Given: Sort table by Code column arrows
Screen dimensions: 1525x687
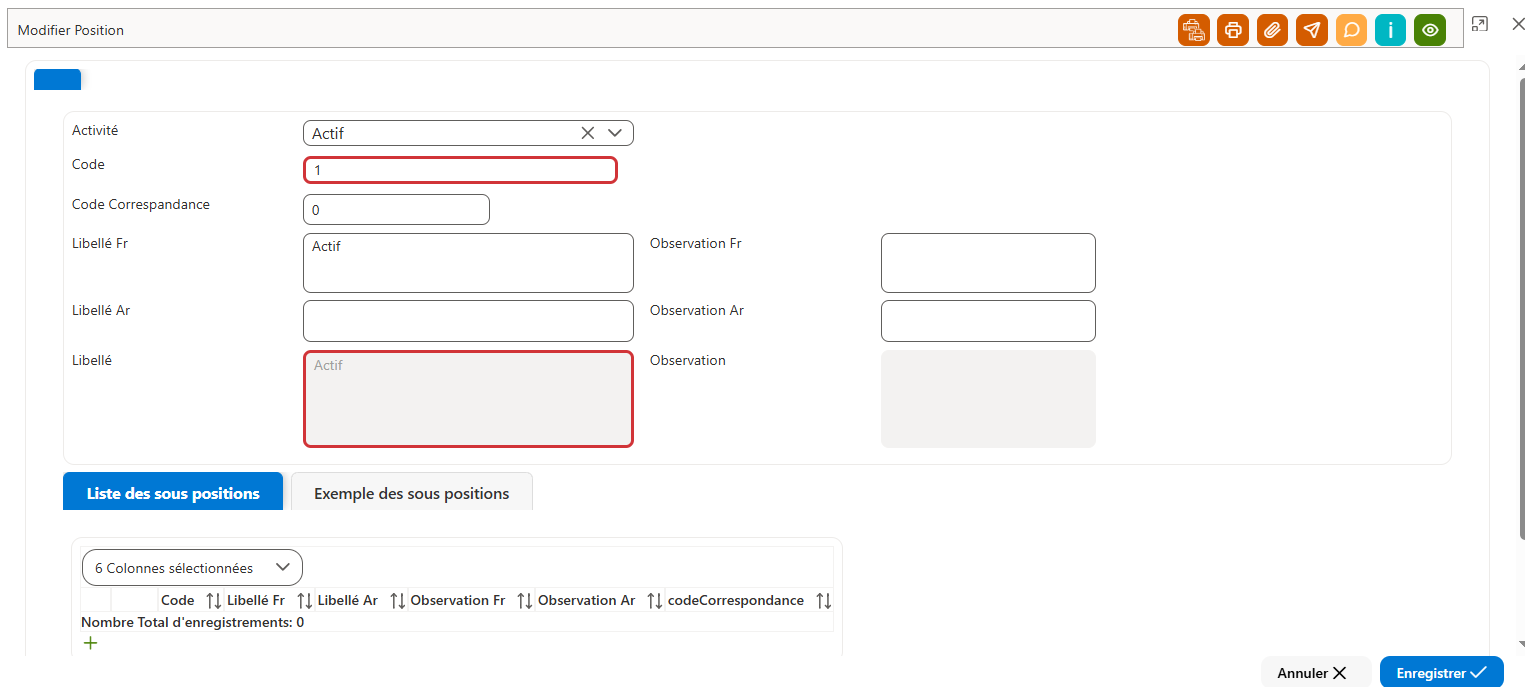Looking at the screenshot, I should (213, 601).
